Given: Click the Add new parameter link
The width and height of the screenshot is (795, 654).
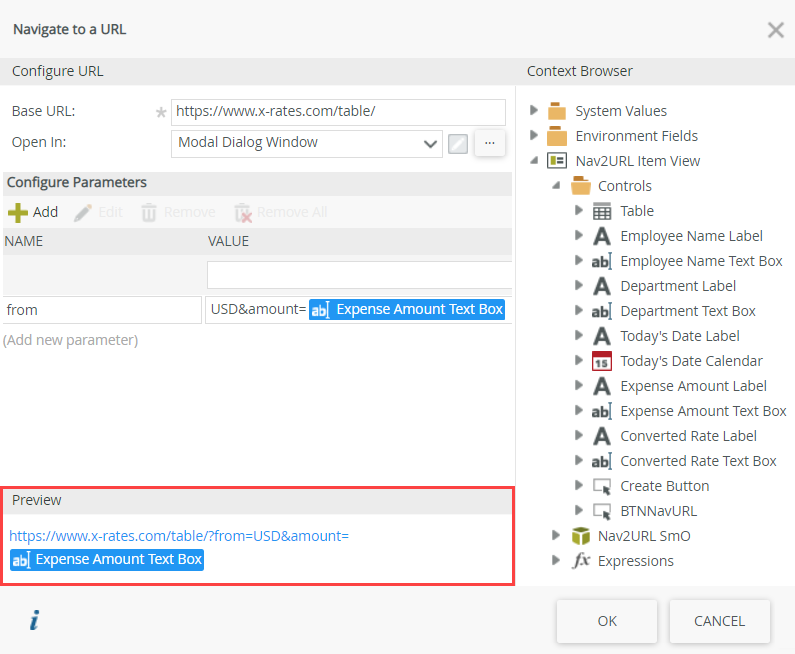Looking at the screenshot, I should pyautogui.click(x=70, y=340).
